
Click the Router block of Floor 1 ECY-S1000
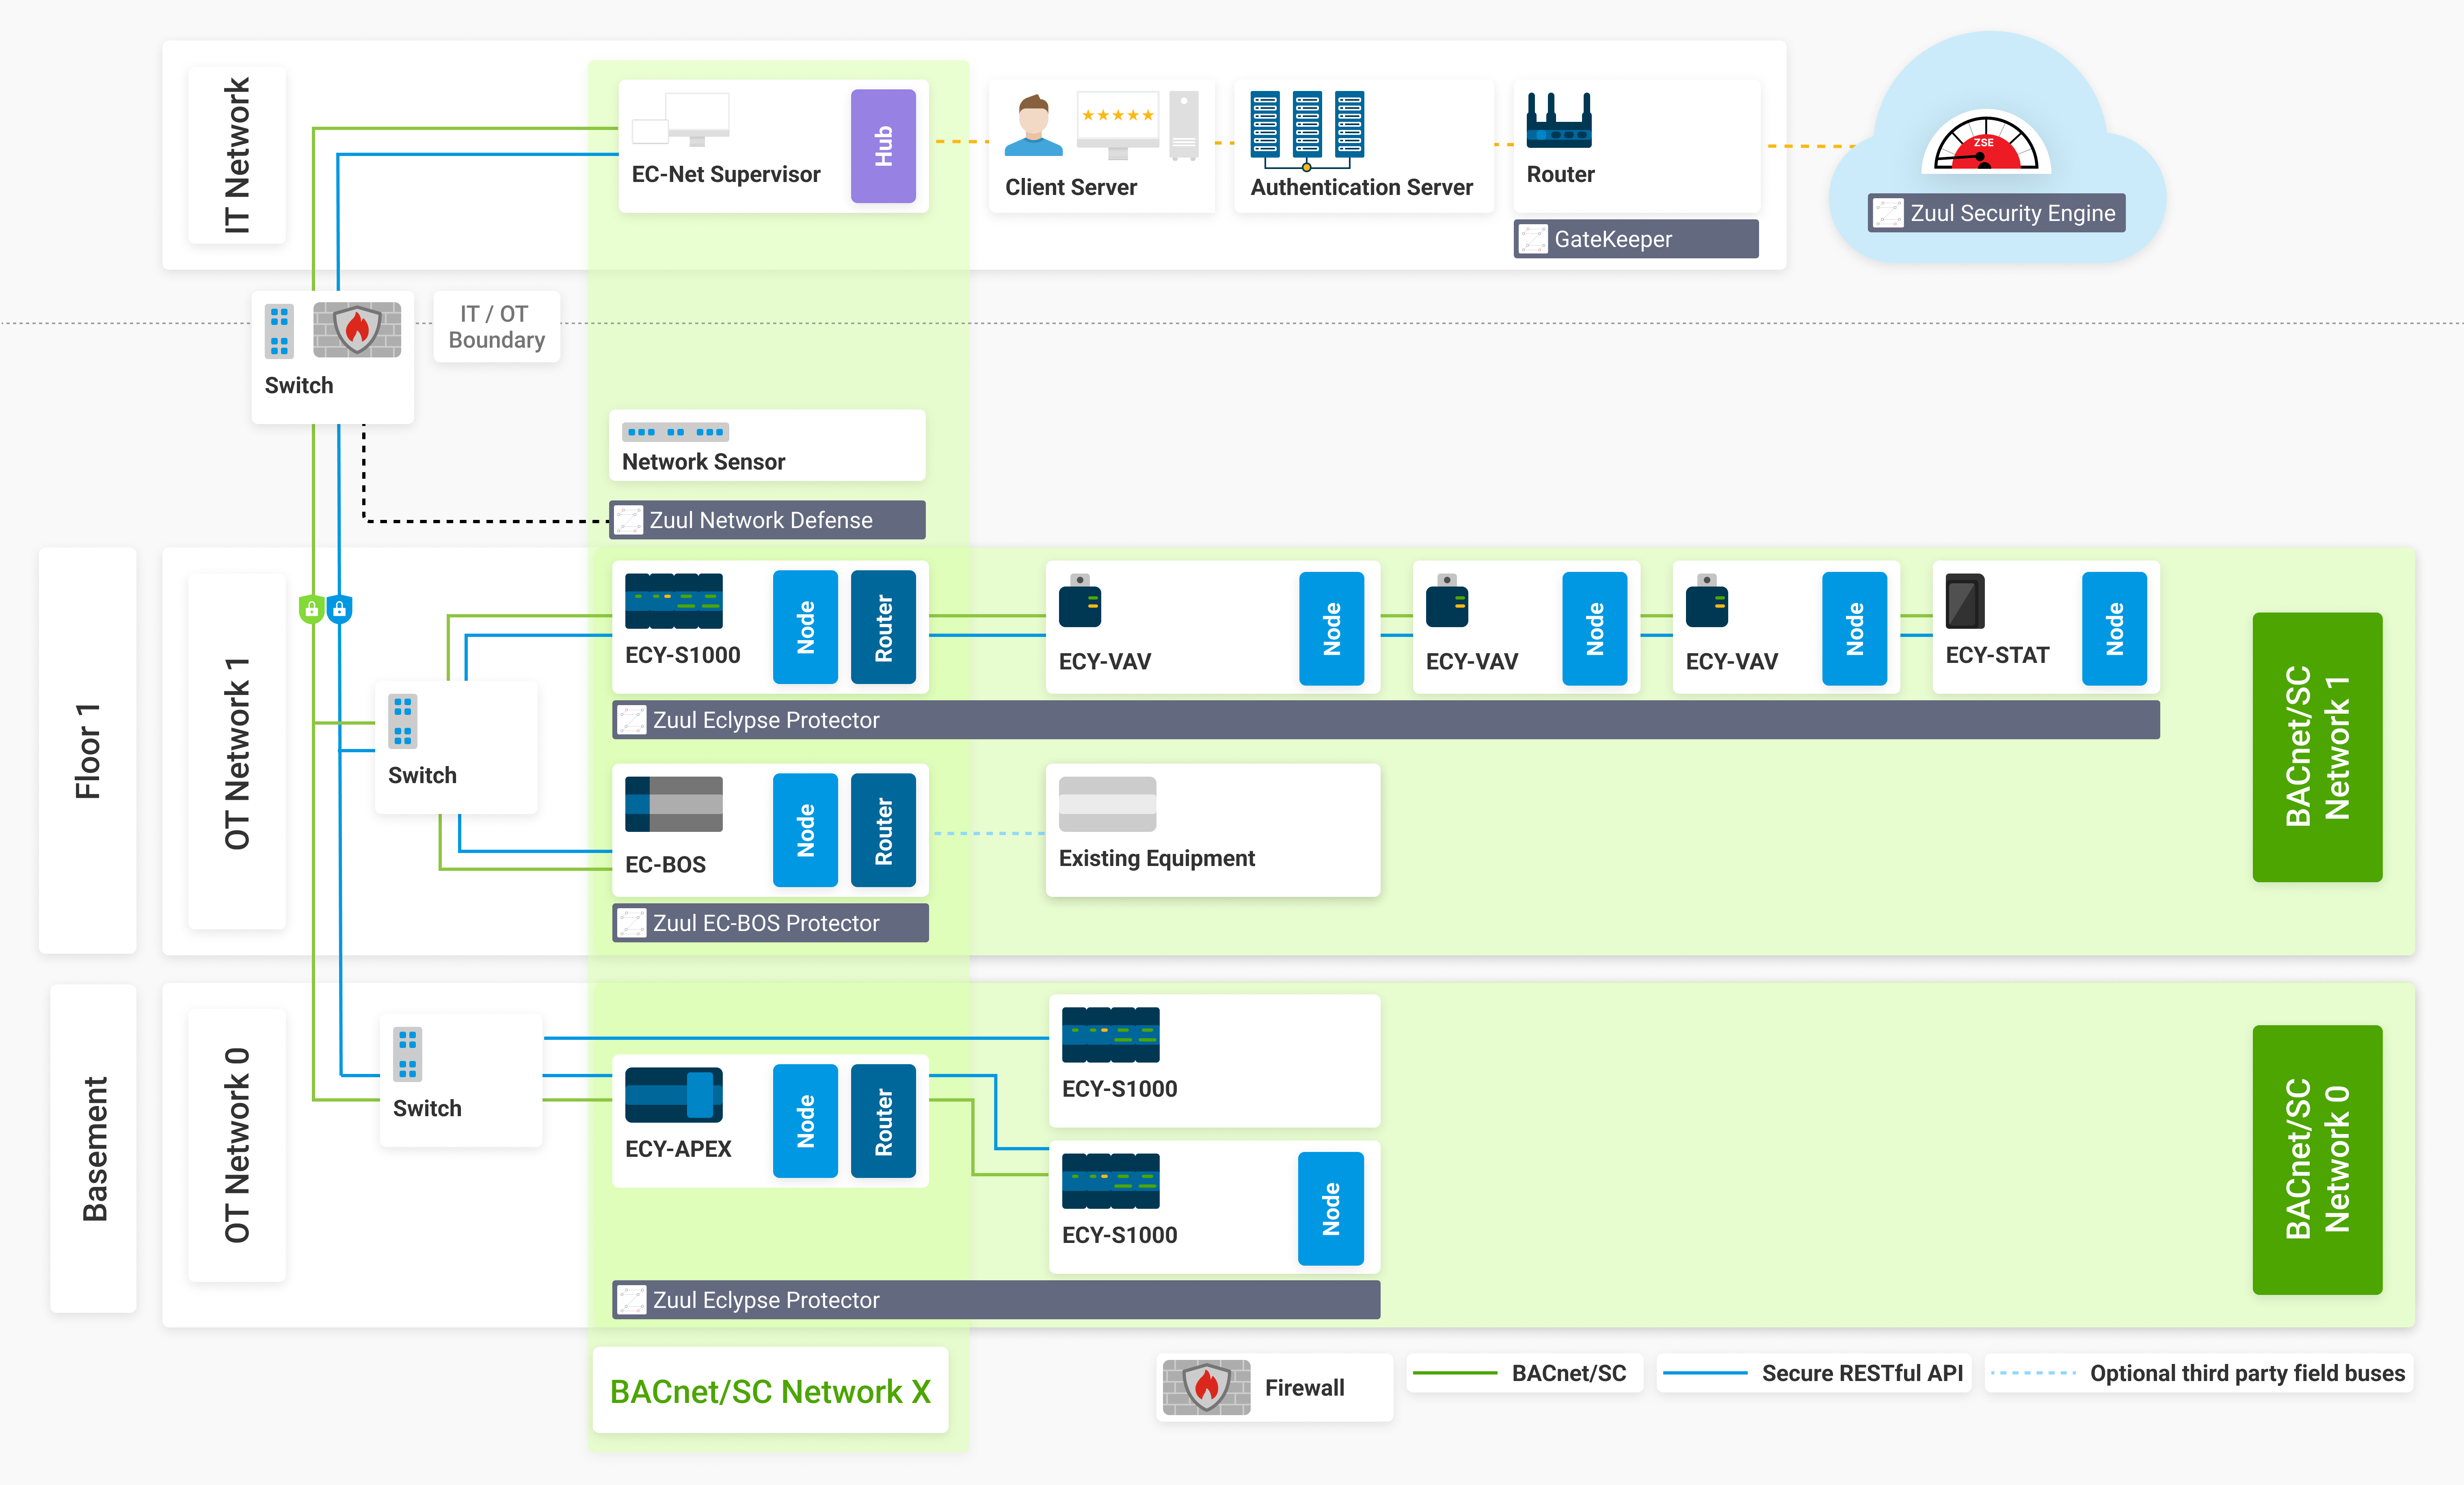coord(883,627)
